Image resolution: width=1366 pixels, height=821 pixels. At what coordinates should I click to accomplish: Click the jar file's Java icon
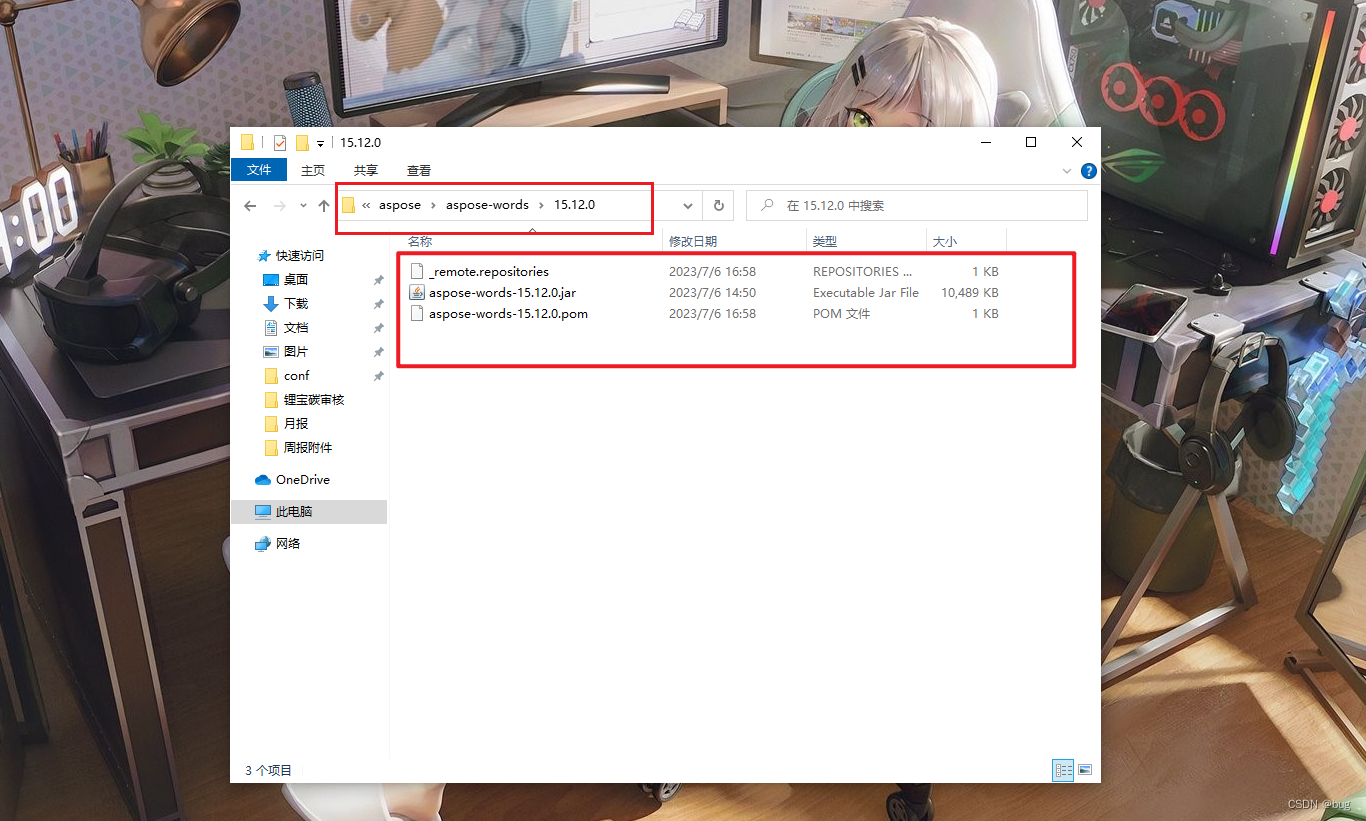click(x=418, y=292)
